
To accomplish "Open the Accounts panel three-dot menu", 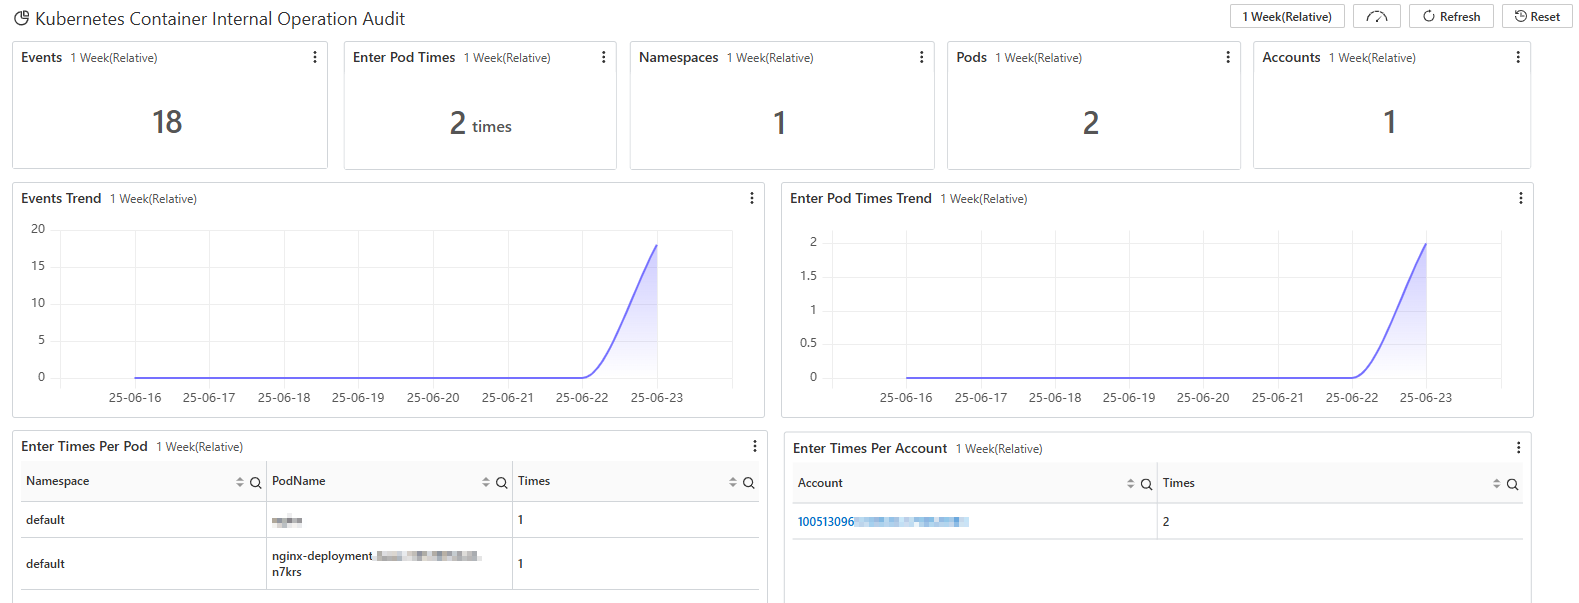I will pyautogui.click(x=1518, y=57).
